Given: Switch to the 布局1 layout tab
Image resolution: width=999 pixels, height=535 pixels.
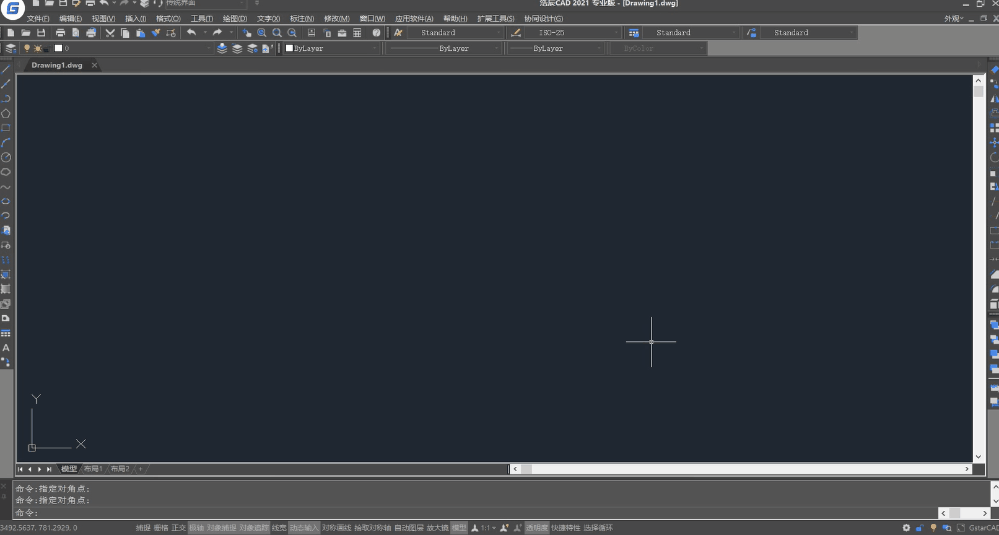Looking at the screenshot, I should pyautogui.click(x=93, y=469).
